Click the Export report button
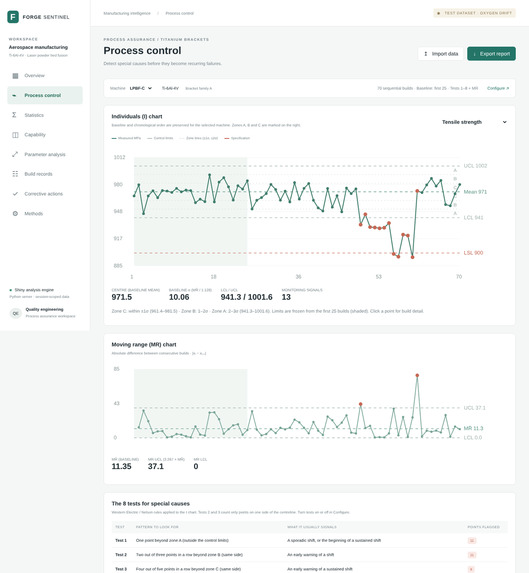The height and width of the screenshot is (573, 529). tap(491, 54)
